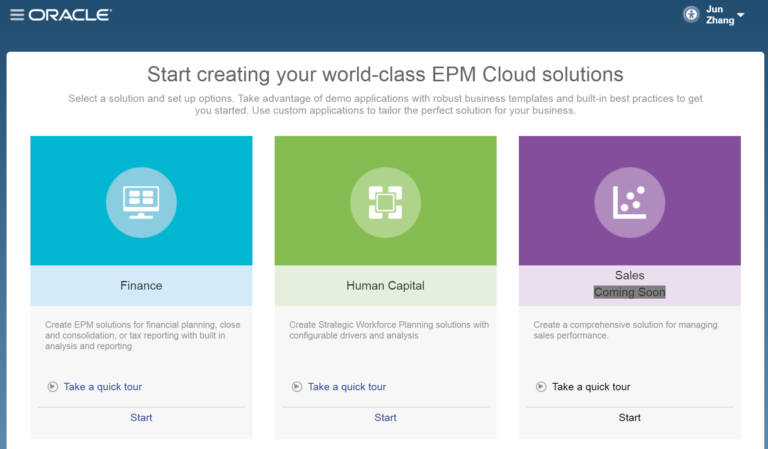This screenshot has height=449, width=768.
Task: Click the Strategic Workforce Planning description text
Action: [x=389, y=330]
